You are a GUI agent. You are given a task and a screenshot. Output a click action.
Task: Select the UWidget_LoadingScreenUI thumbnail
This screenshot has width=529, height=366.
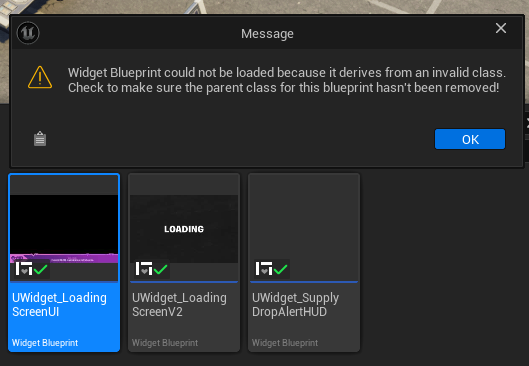(x=64, y=228)
